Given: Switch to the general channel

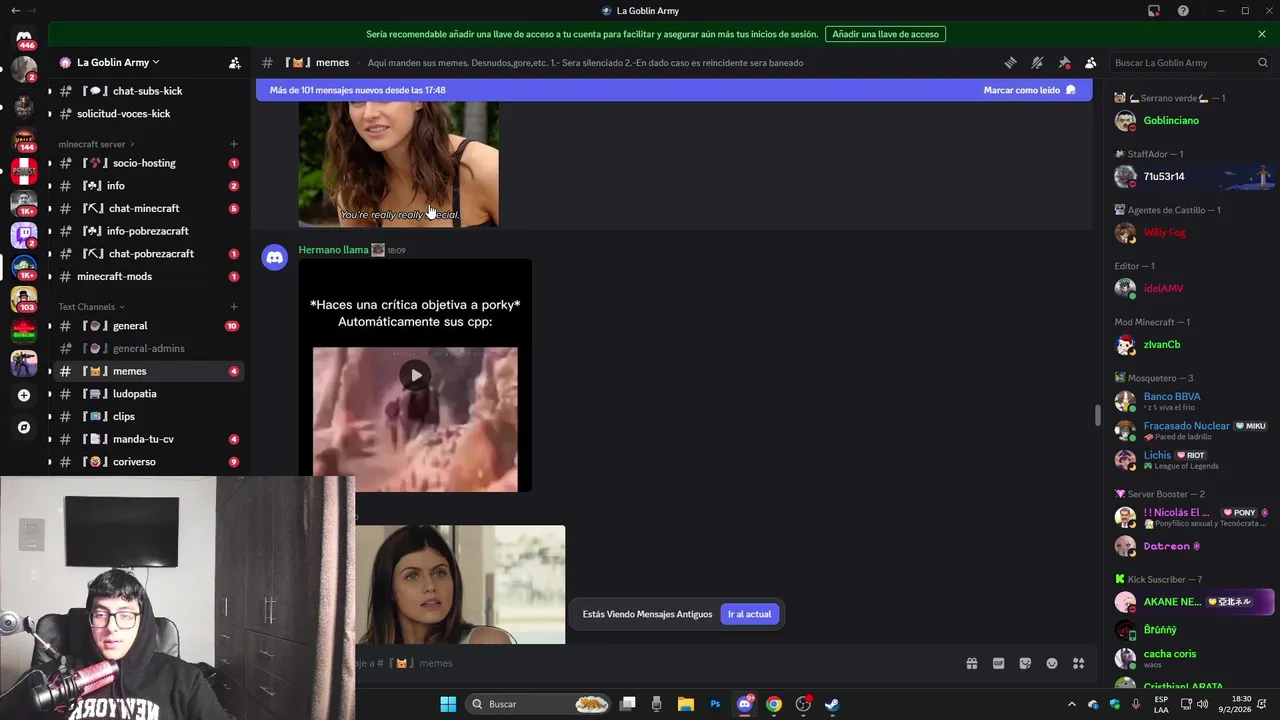Looking at the screenshot, I should pyautogui.click(x=147, y=326).
